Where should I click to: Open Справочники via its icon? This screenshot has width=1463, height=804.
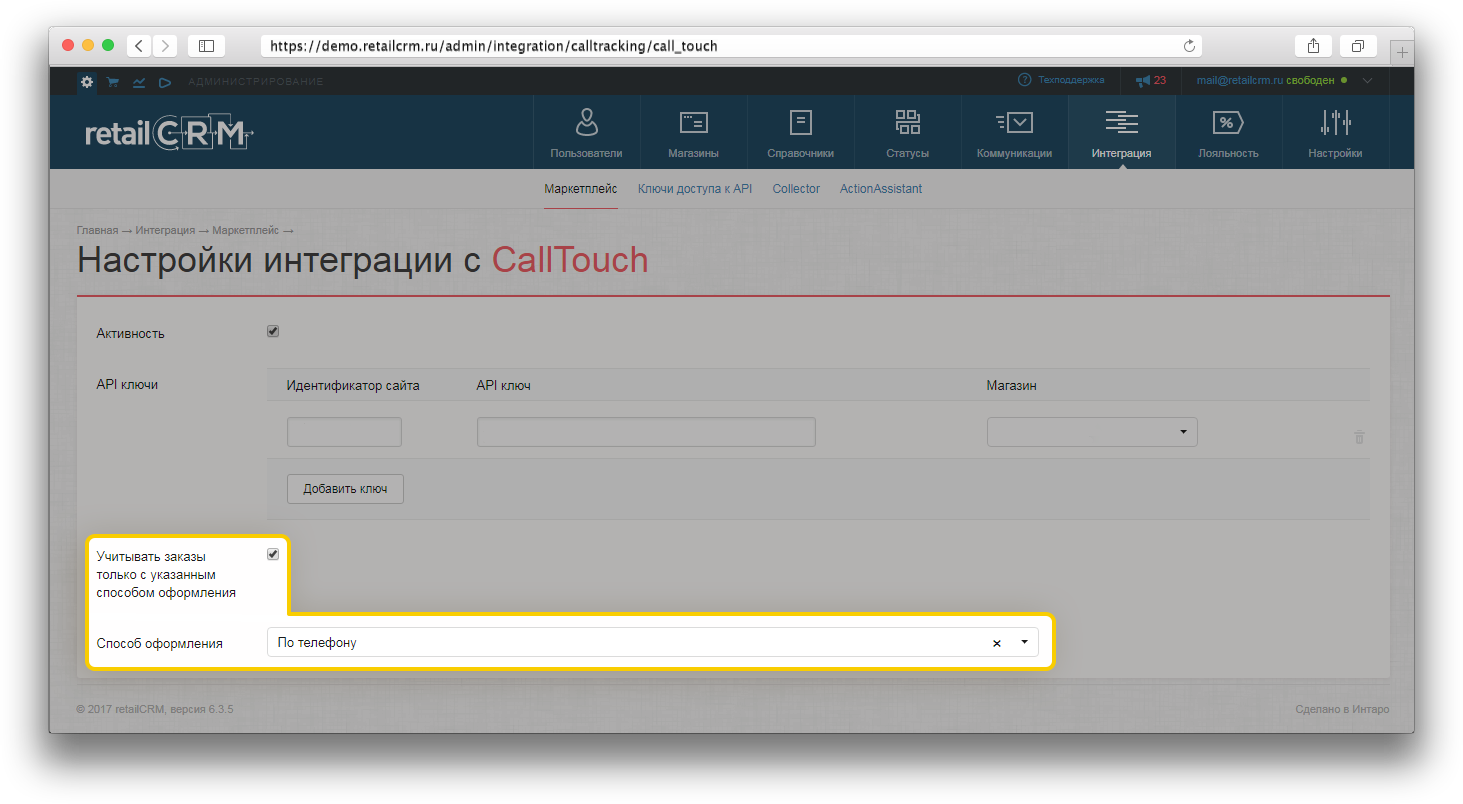point(800,122)
